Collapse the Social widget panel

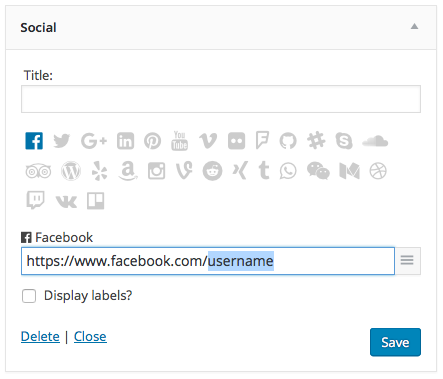pyautogui.click(x=414, y=26)
